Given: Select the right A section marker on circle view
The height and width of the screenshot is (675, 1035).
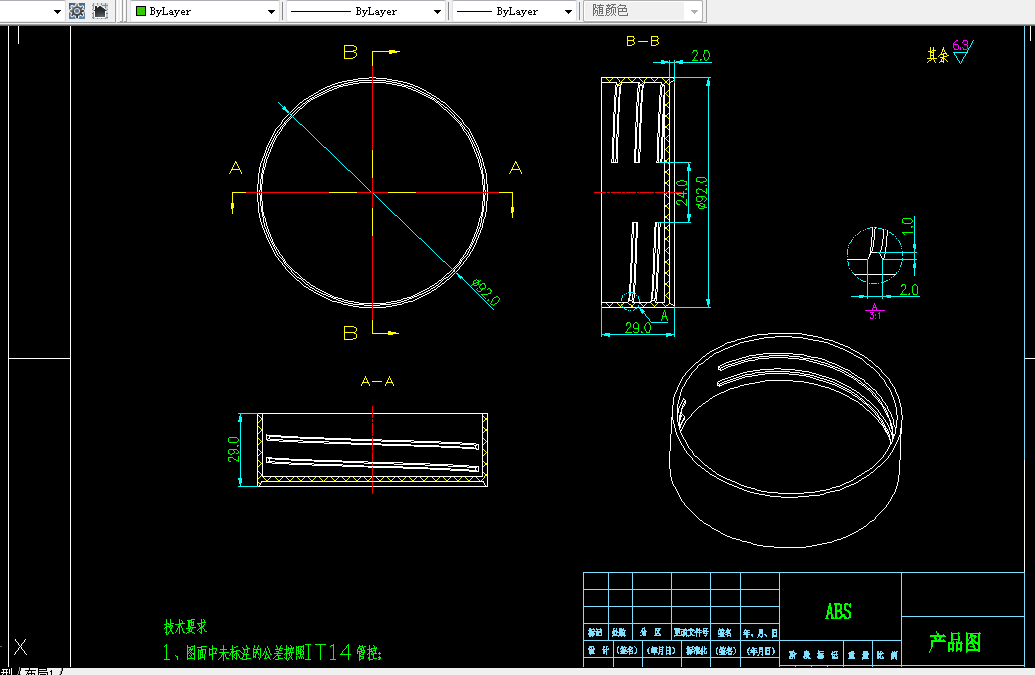Looking at the screenshot, I should (516, 168).
